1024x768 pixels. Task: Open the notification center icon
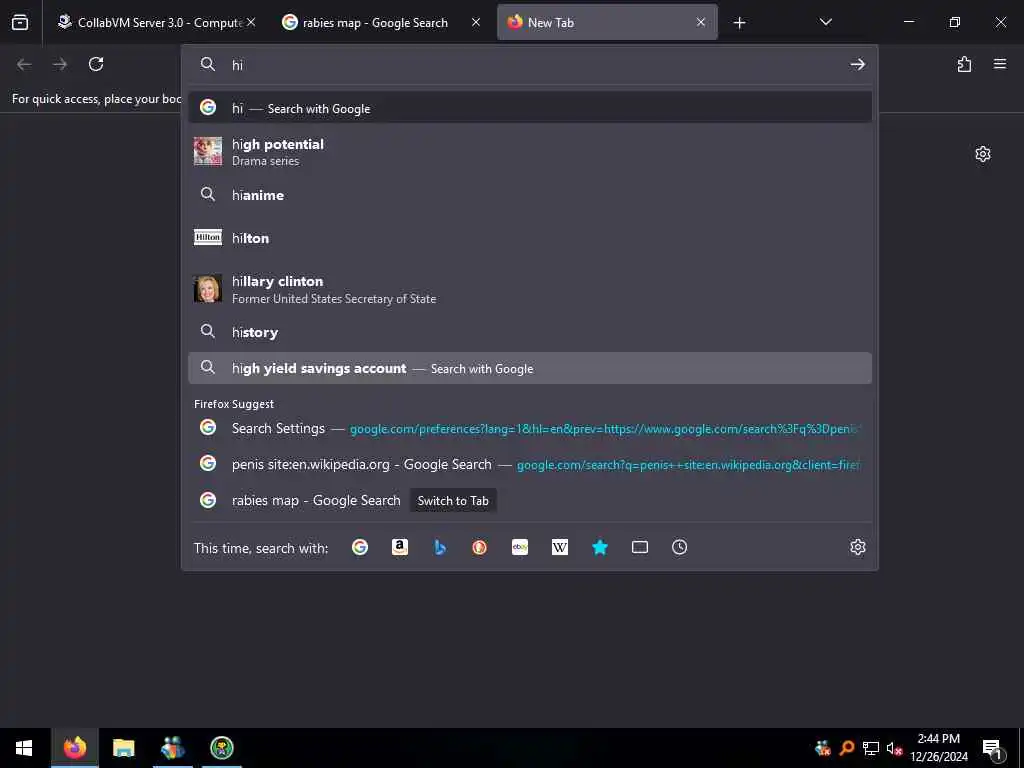992,748
